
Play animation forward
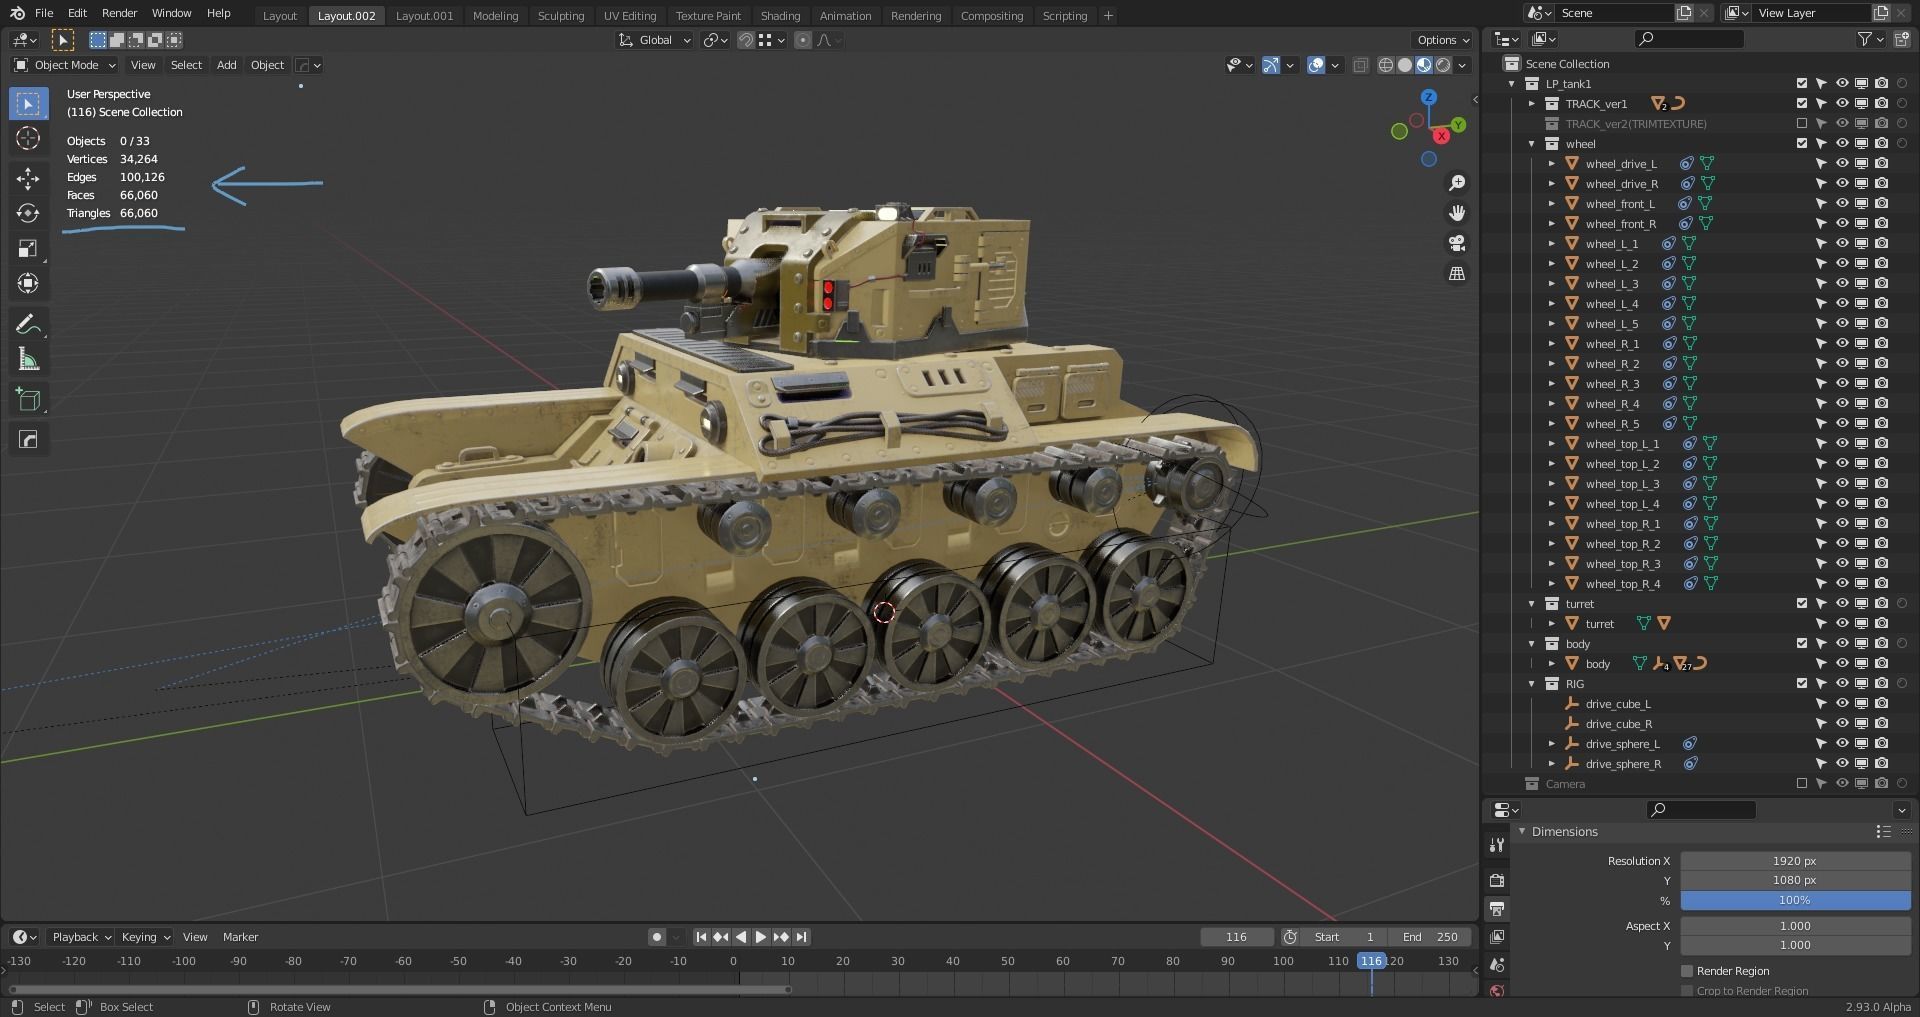[x=761, y=937]
